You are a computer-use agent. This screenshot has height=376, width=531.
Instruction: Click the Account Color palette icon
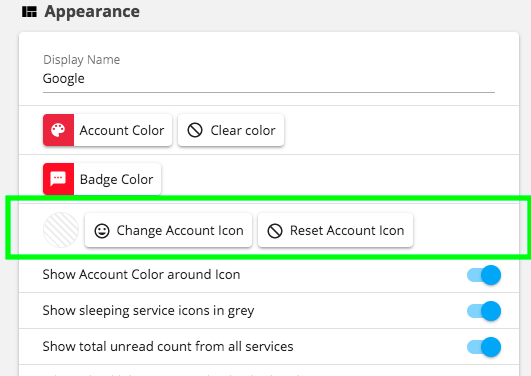(58, 130)
